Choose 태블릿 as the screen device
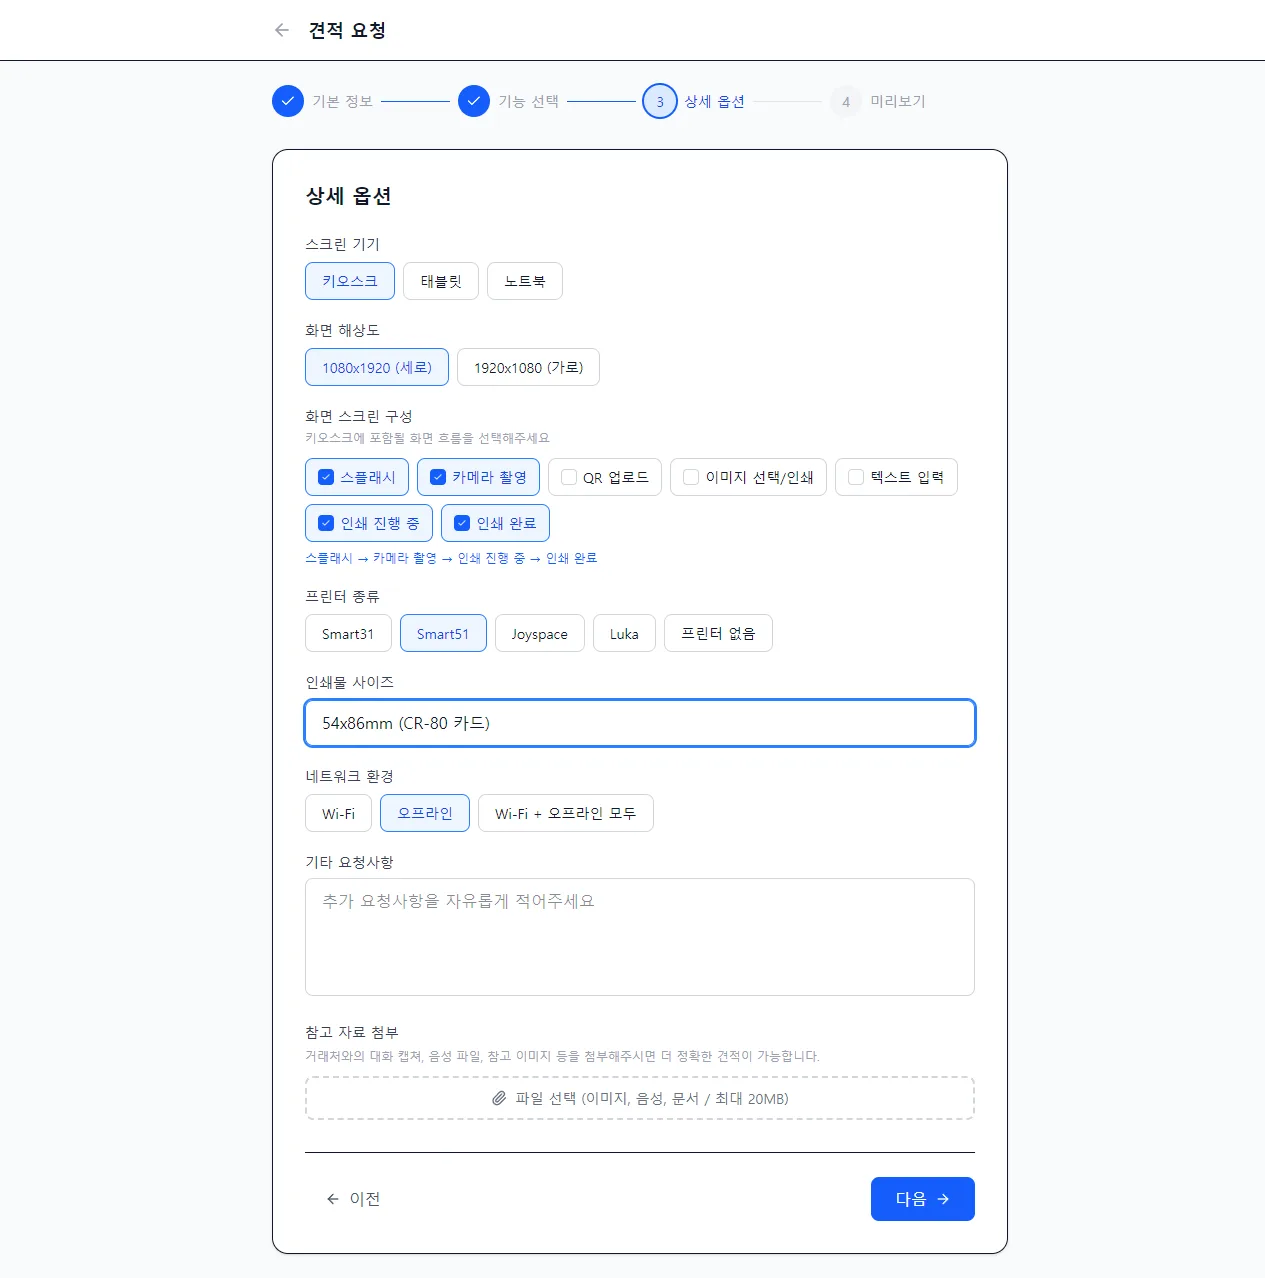The height and width of the screenshot is (1278, 1265). (441, 281)
